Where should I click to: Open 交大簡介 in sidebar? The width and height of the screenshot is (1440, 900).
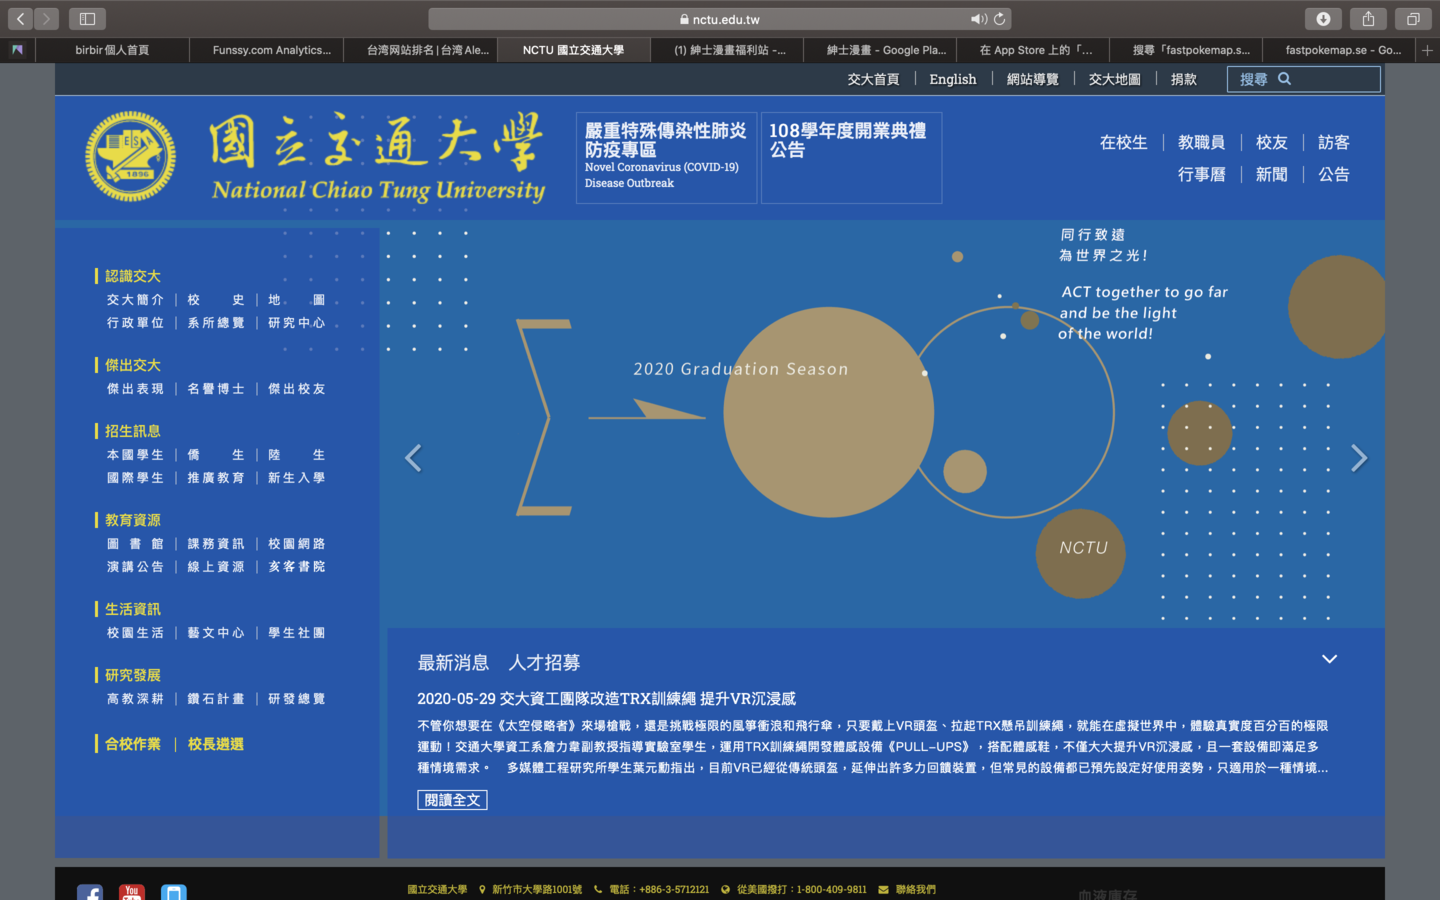pyautogui.click(x=135, y=300)
